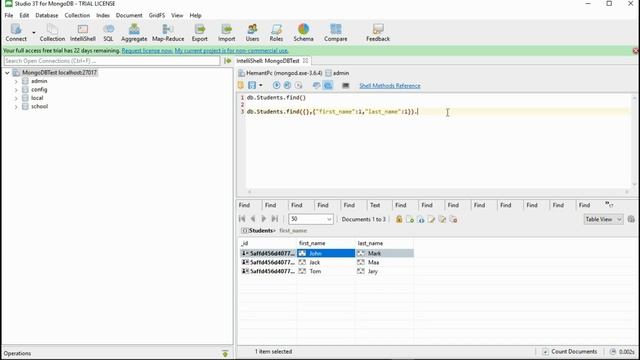
Task: Run entire script with first play icon
Action: [x=276, y=85]
